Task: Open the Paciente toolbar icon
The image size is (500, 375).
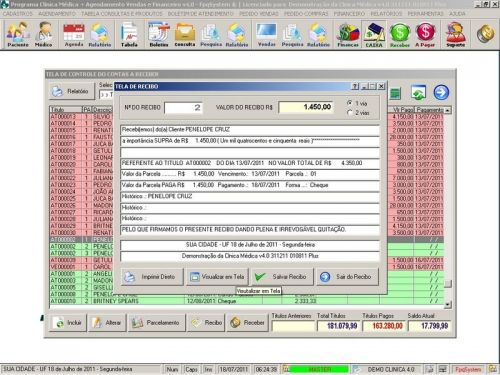Action: pyautogui.click(x=18, y=34)
